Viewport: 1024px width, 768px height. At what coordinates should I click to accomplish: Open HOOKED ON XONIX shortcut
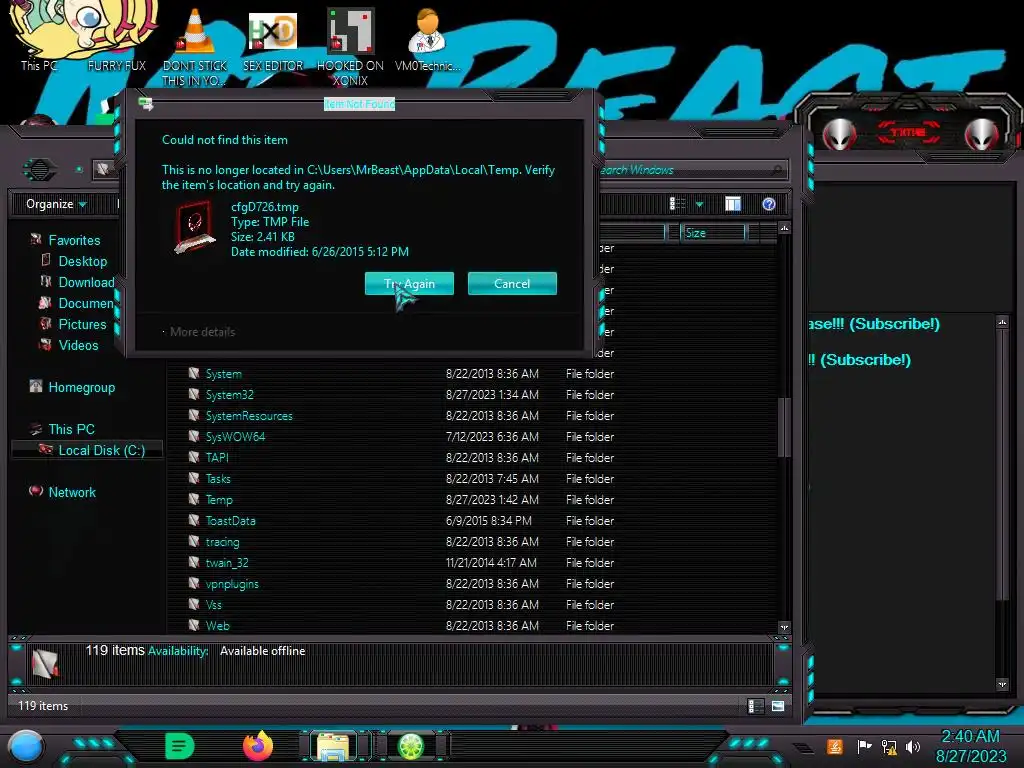point(350,47)
